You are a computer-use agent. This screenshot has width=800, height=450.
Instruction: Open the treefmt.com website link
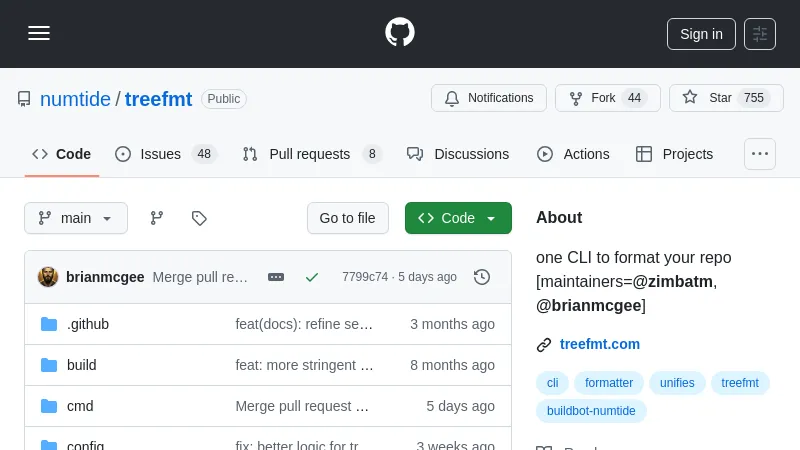click(x=599, y=344)
